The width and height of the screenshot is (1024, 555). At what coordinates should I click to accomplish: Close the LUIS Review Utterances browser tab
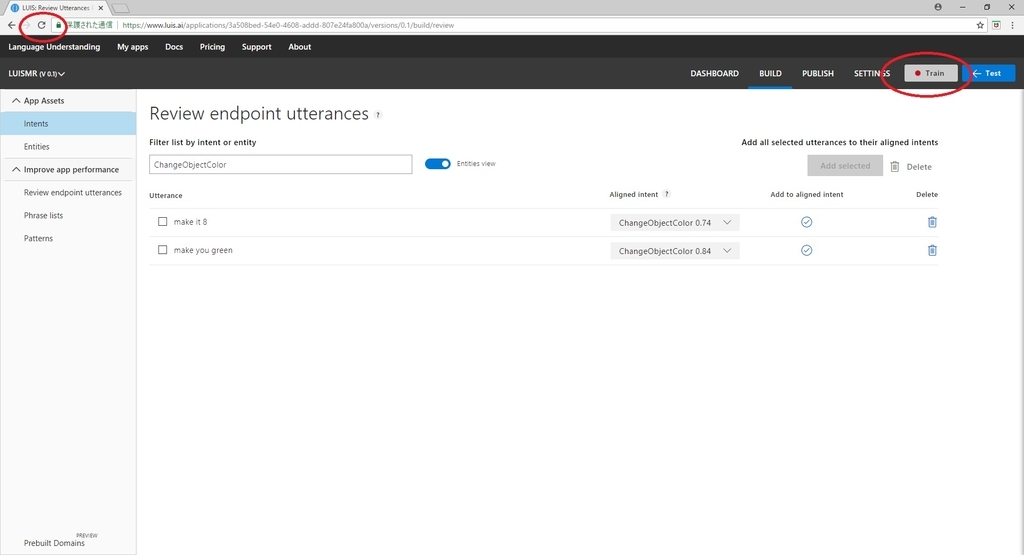pyautogui.click(x=101, y=8)
